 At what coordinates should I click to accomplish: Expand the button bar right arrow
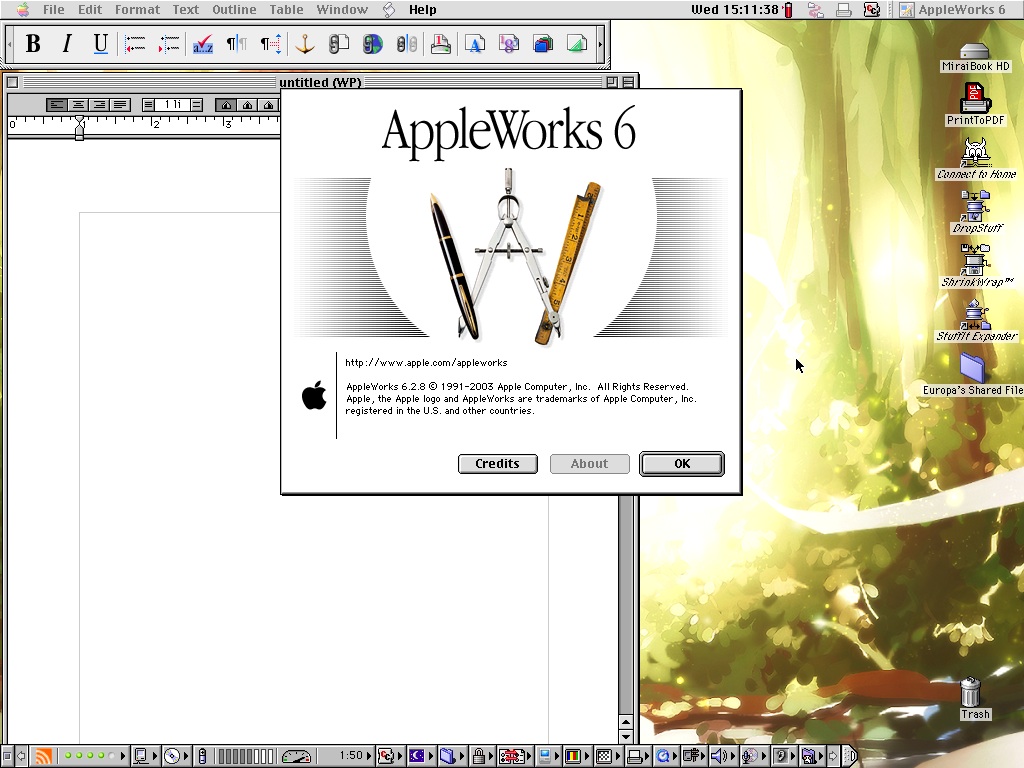pyautogui.click(x=600, y=44)
